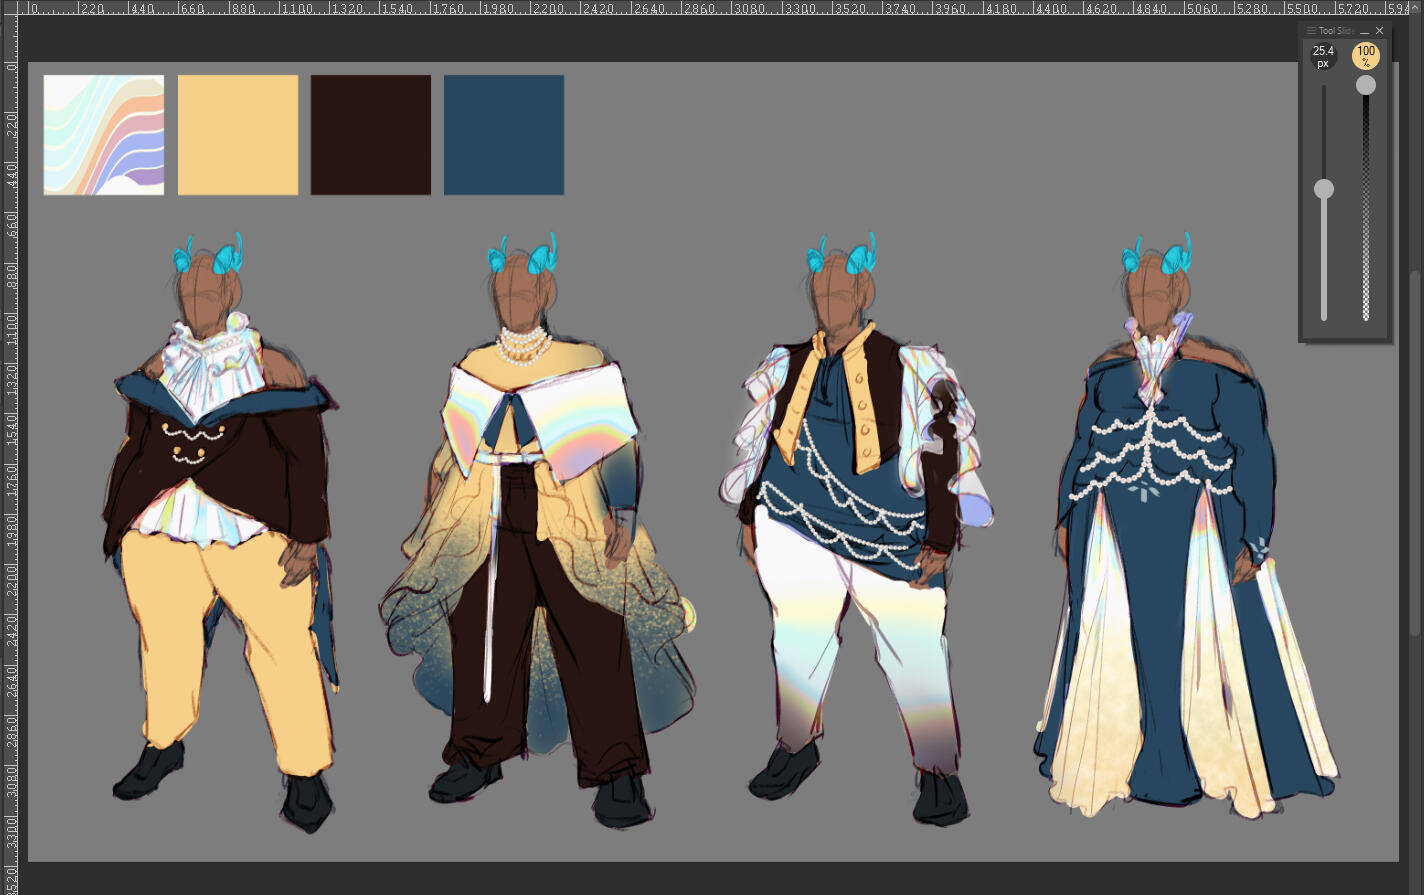Click the fourth character in blue gown
1424x895 pixels.
click(x=1185, y=525)
